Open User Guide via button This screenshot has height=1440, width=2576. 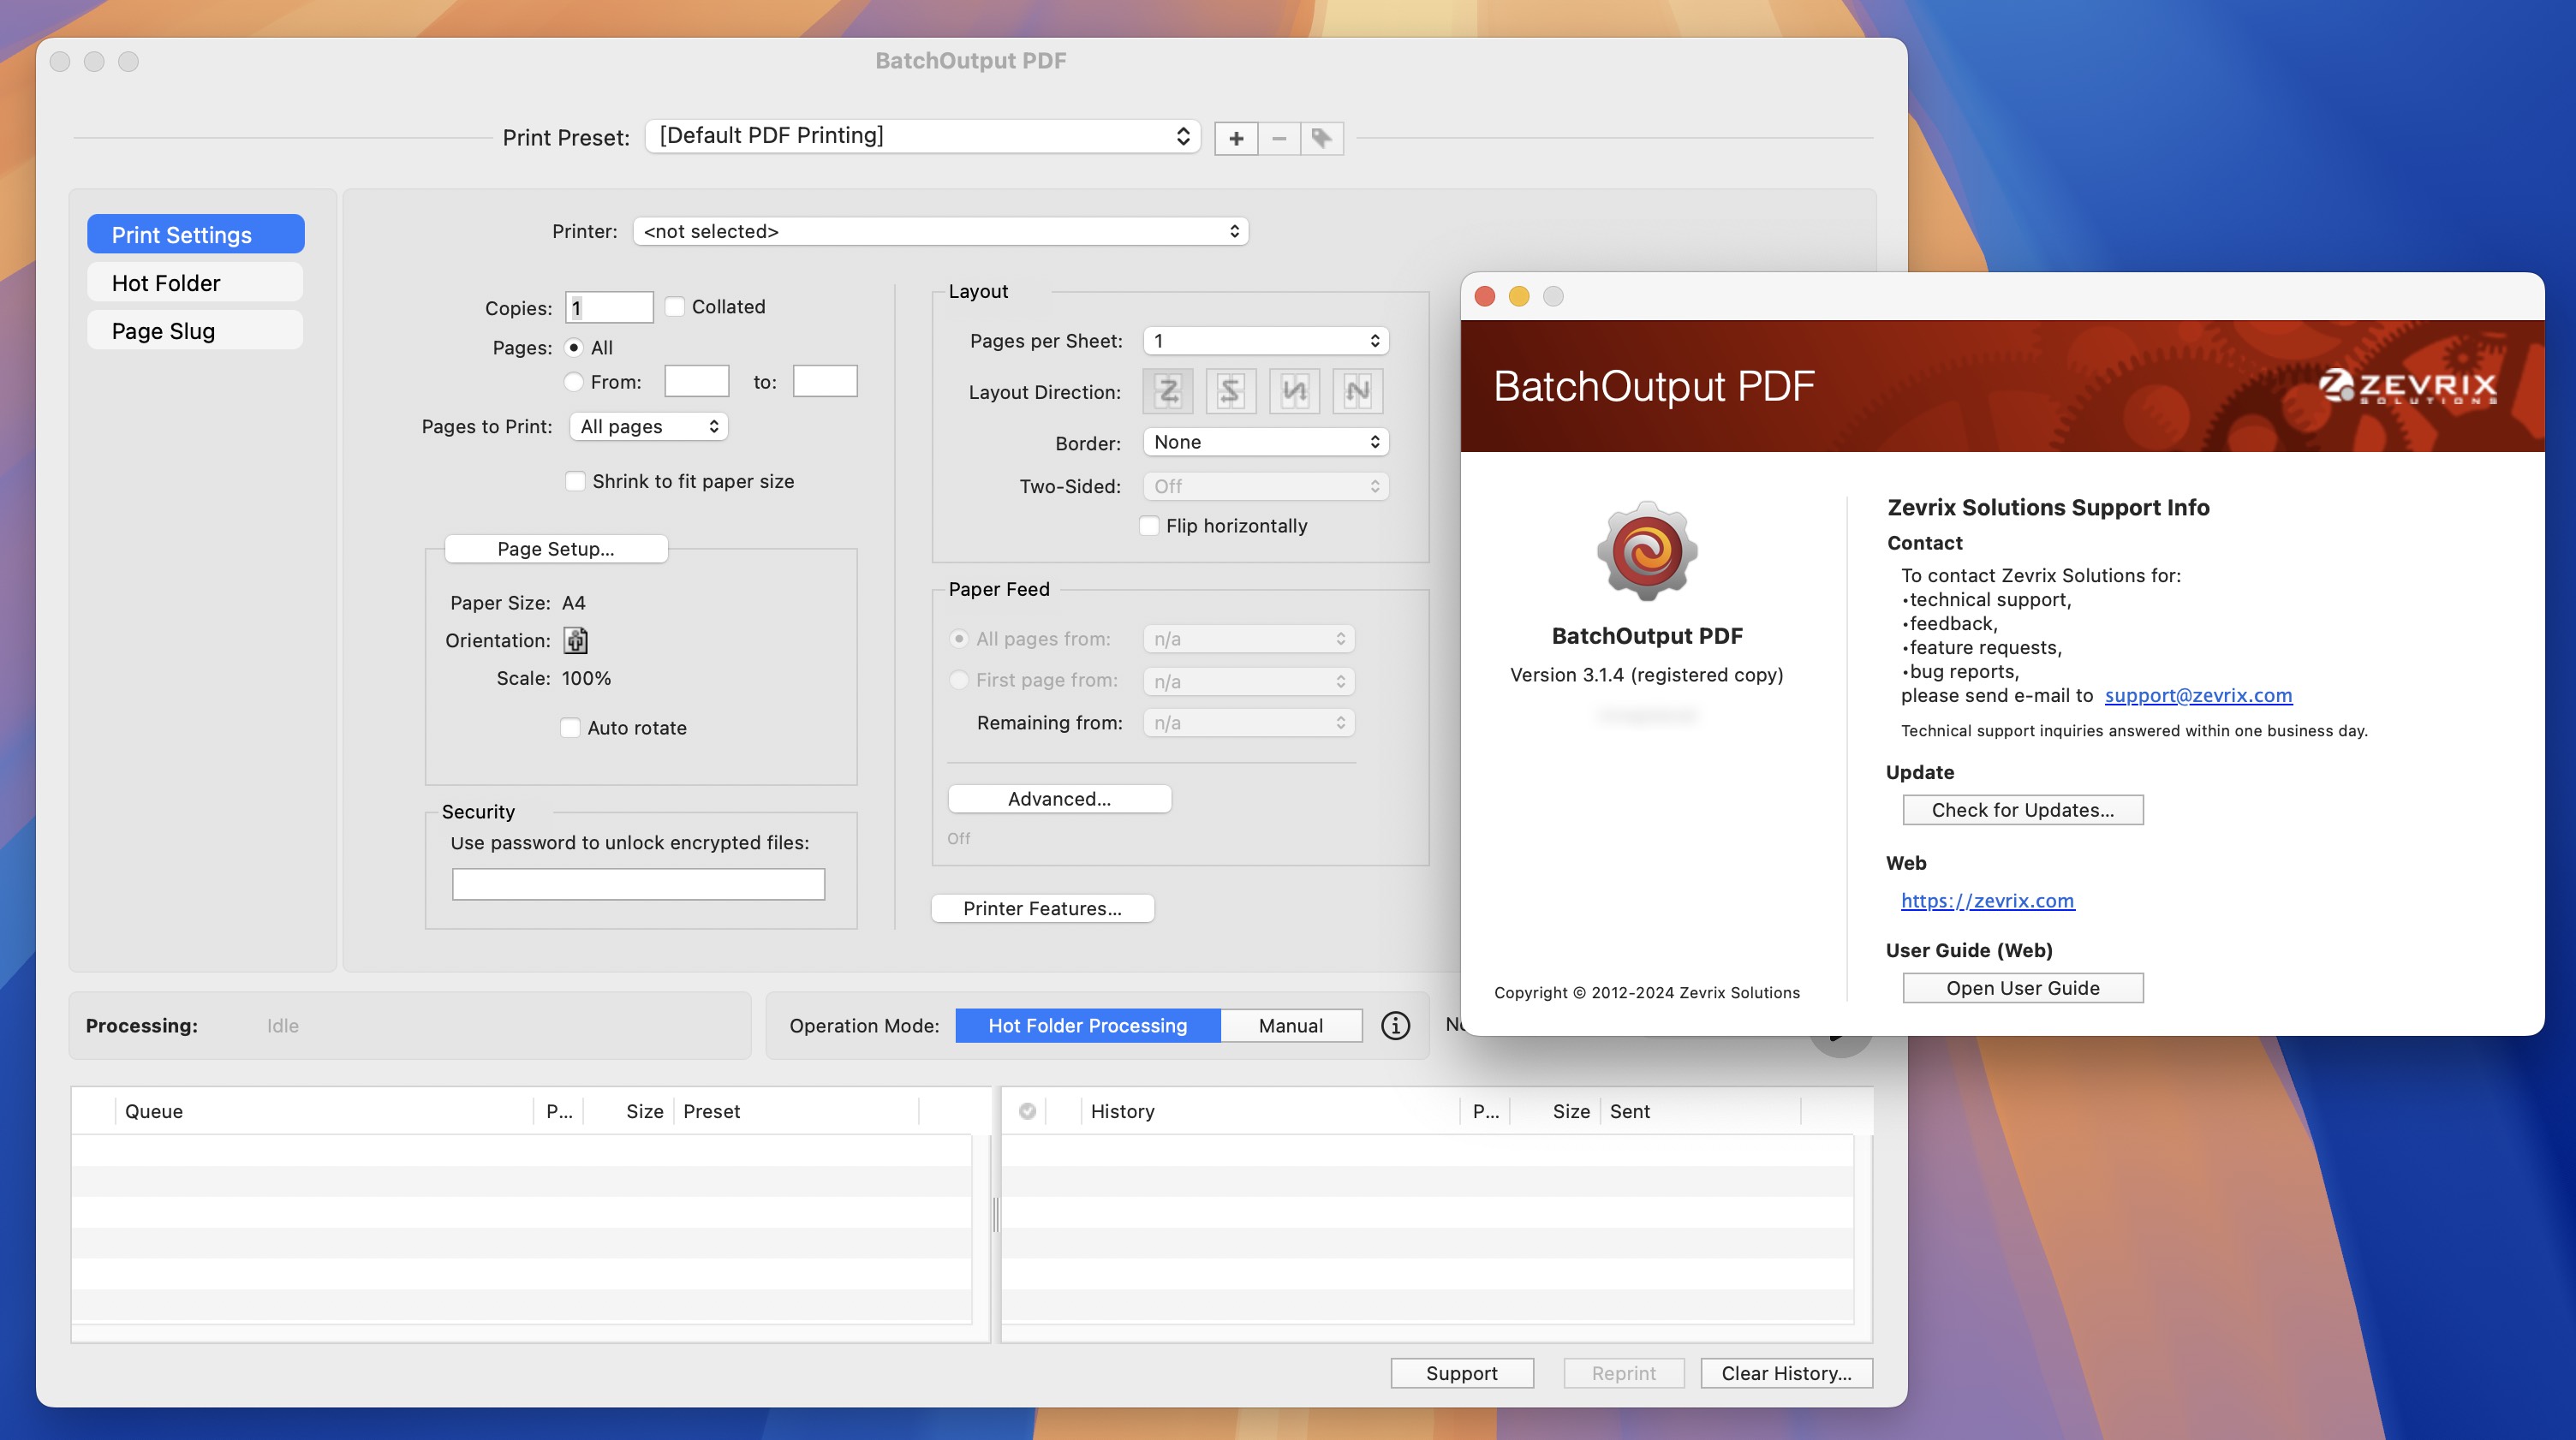pos(2022,987)
